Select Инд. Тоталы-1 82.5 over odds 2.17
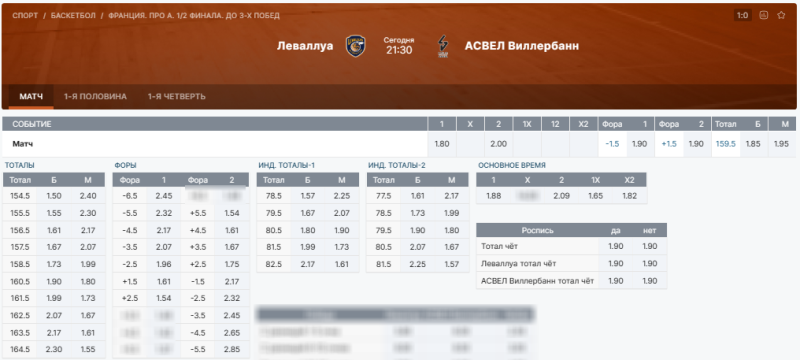This screenshot has width=800, height=360. (x=308, y=264)
